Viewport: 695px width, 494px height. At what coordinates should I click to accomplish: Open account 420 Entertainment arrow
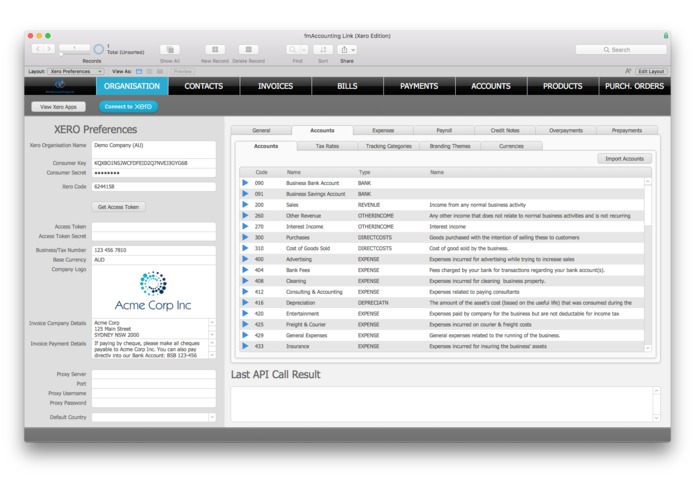click(245, 313)
